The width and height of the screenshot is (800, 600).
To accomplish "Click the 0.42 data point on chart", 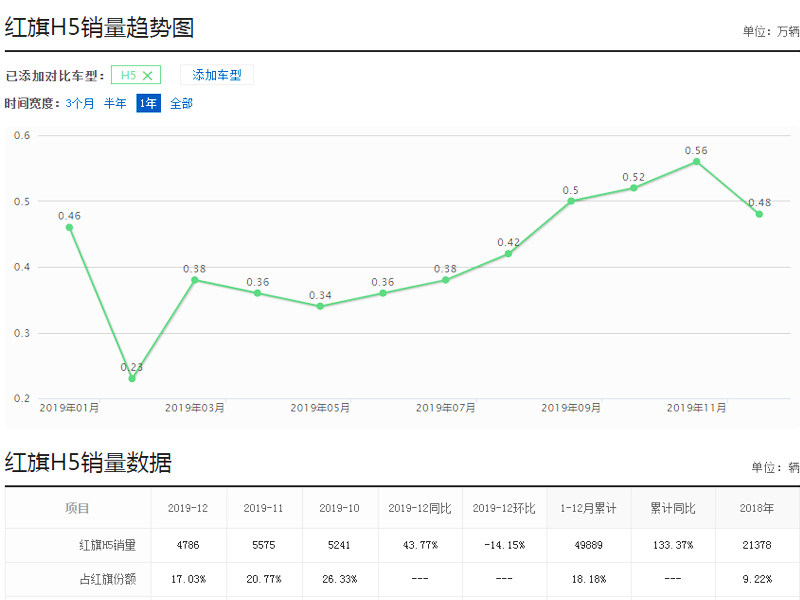I will pyautogui.click(x=508, y=254).
